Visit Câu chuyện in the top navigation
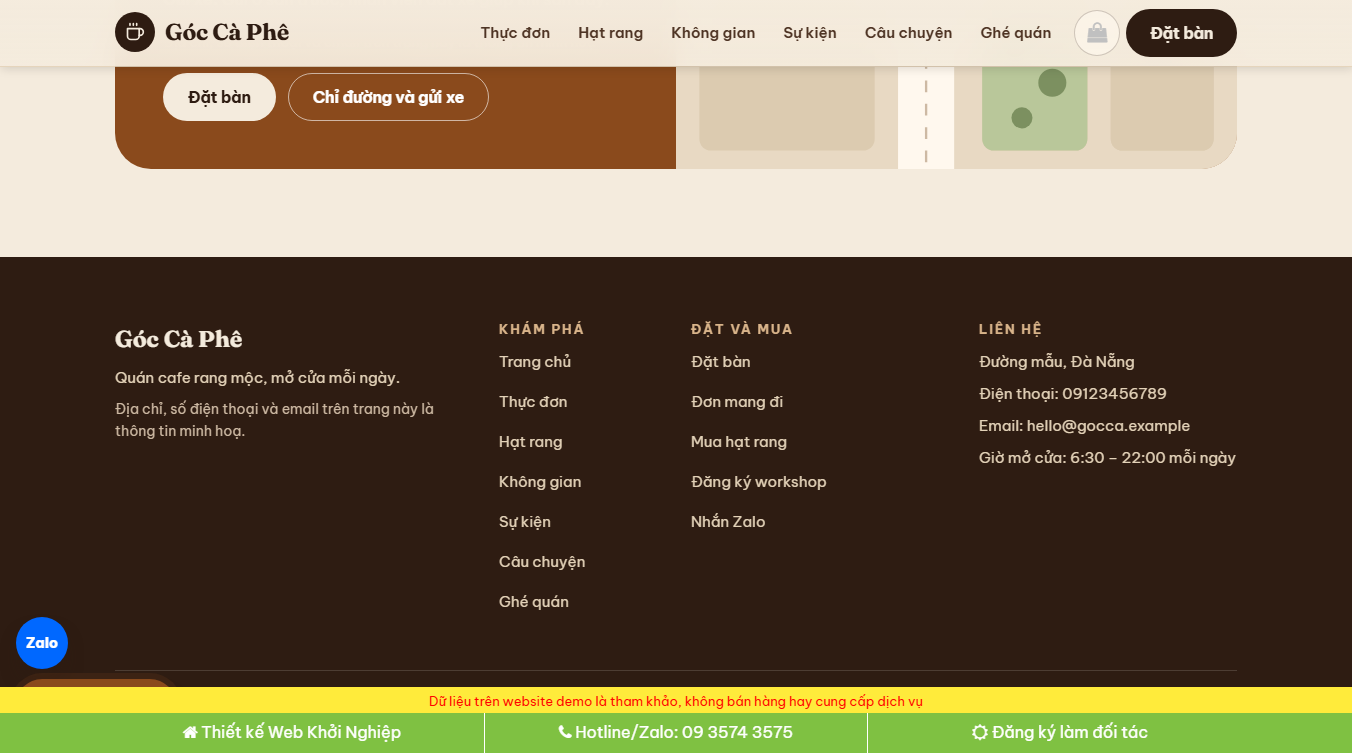Viewport: 1352px width, 753px height. (x=908, y=33)
